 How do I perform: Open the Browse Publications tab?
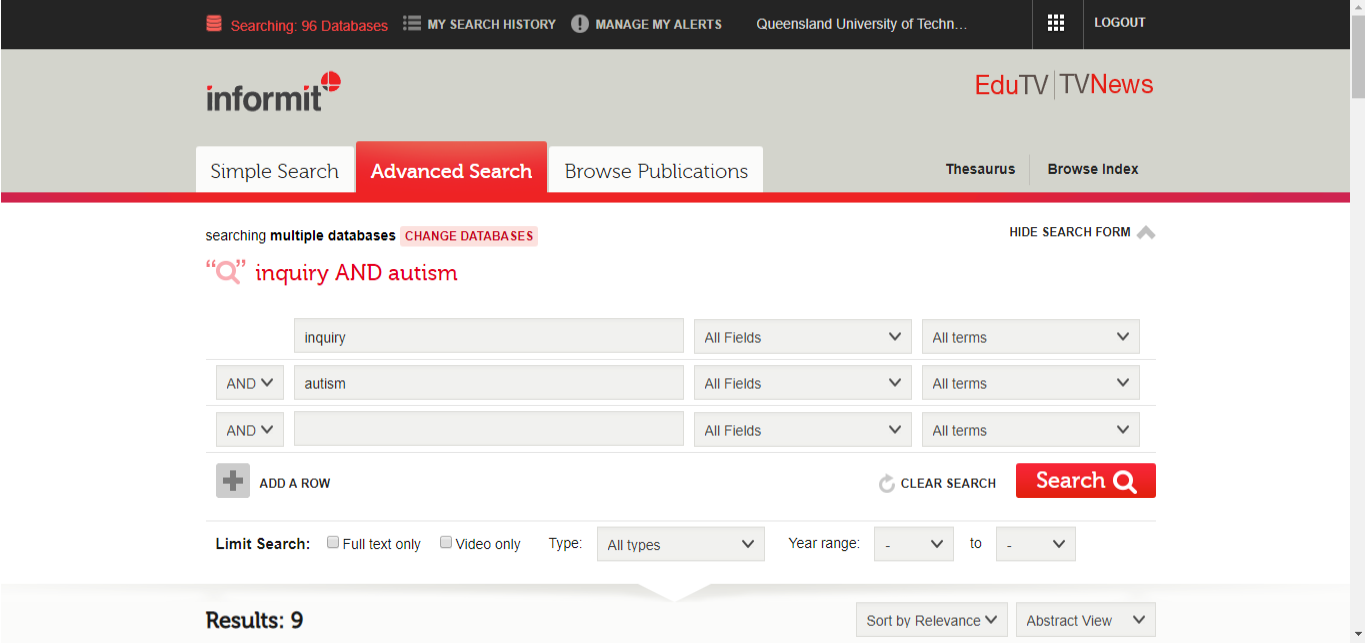(x=656, y=170)
